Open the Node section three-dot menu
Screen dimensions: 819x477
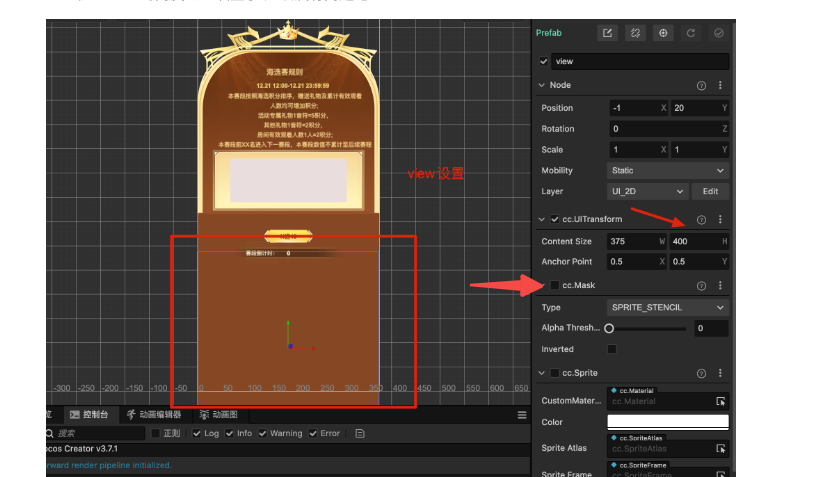pyautogui.click(x=720, y=85)
